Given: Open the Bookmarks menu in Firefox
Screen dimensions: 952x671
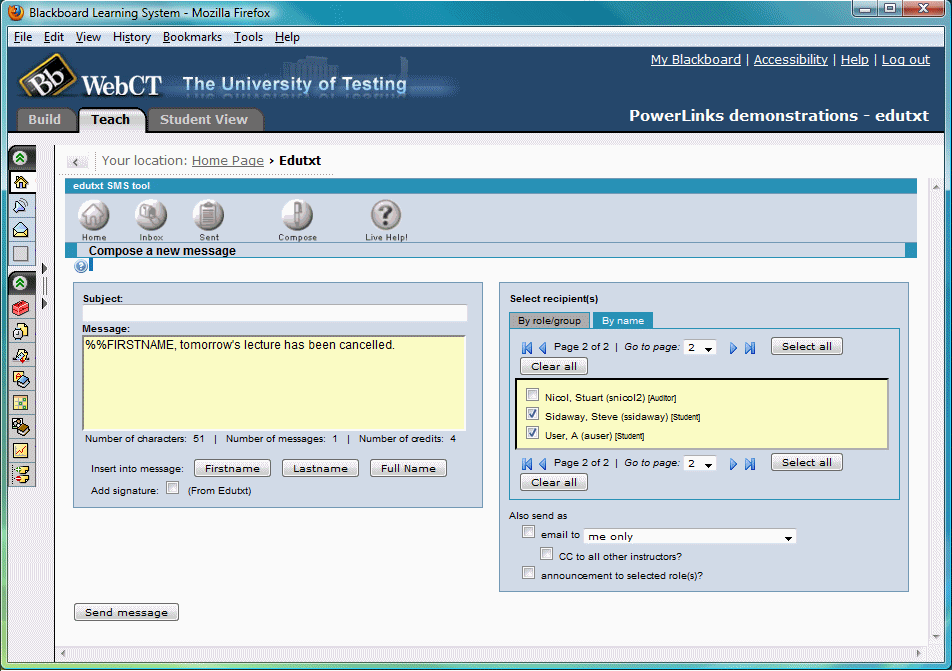Looking at the screenshot, I should (x=192, y=36).
